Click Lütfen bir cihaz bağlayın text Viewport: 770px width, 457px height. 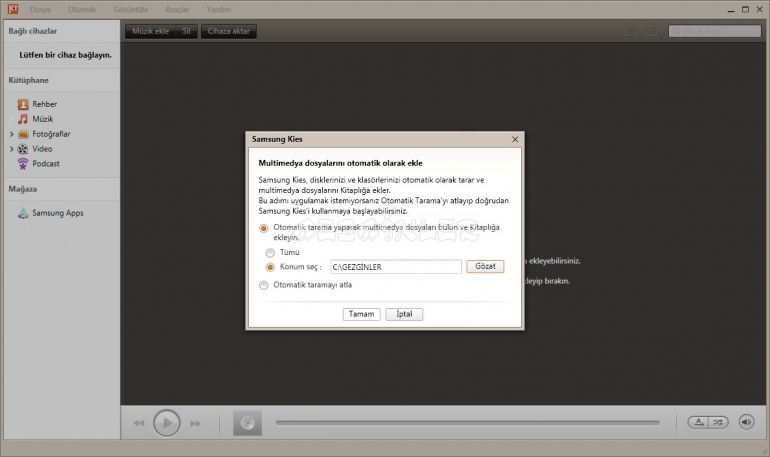(x=65, y=55)
